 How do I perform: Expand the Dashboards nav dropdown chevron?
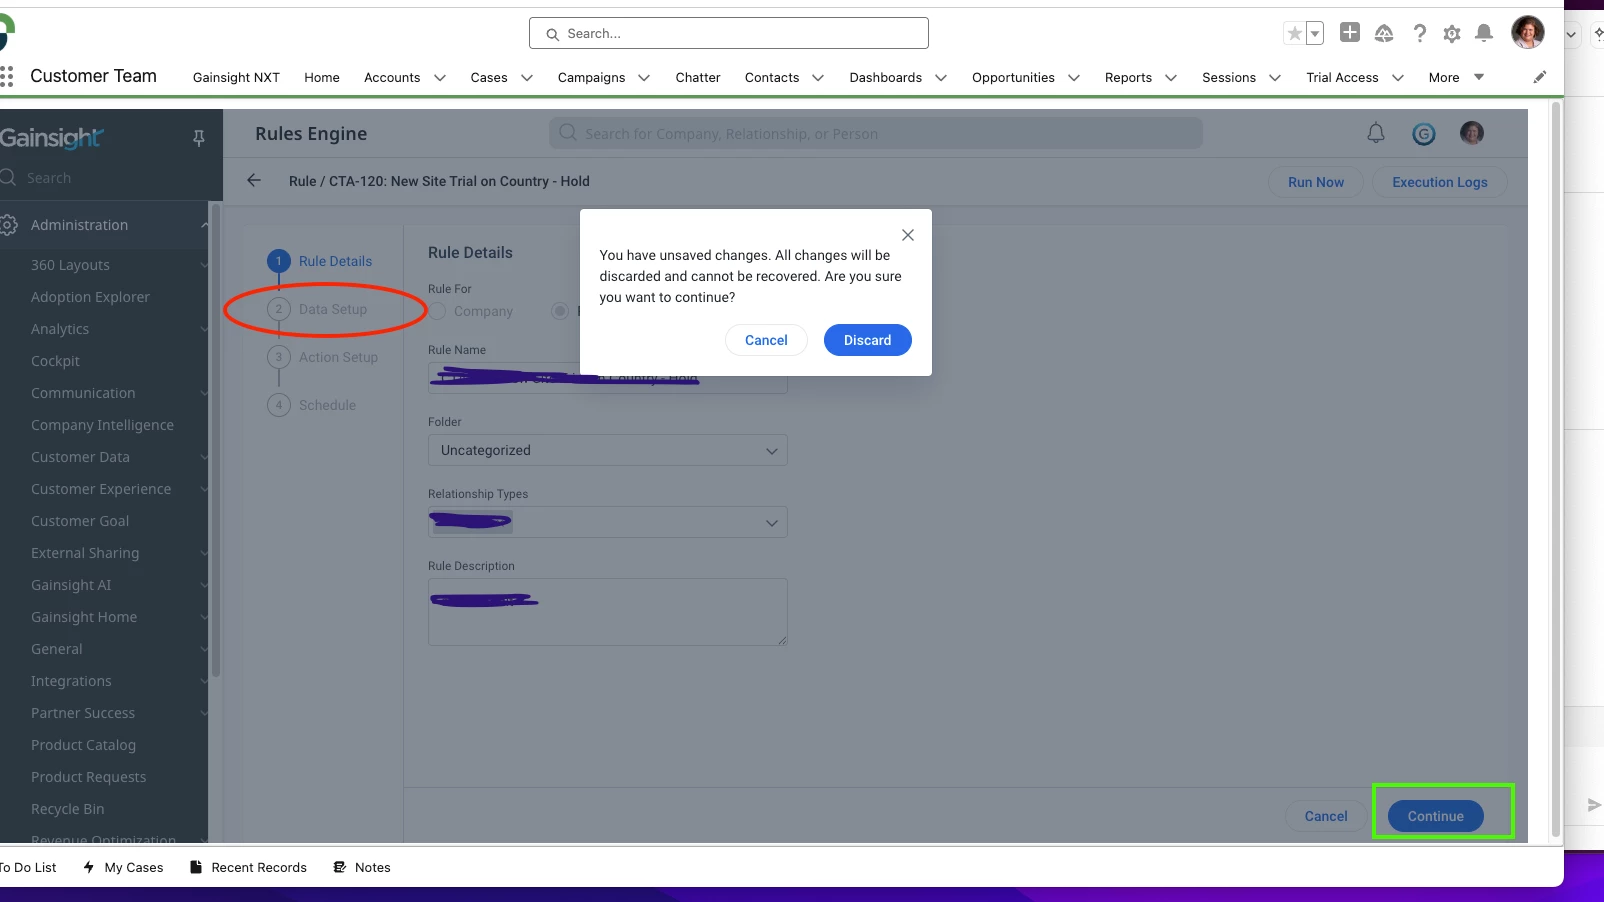coord(941,77)
